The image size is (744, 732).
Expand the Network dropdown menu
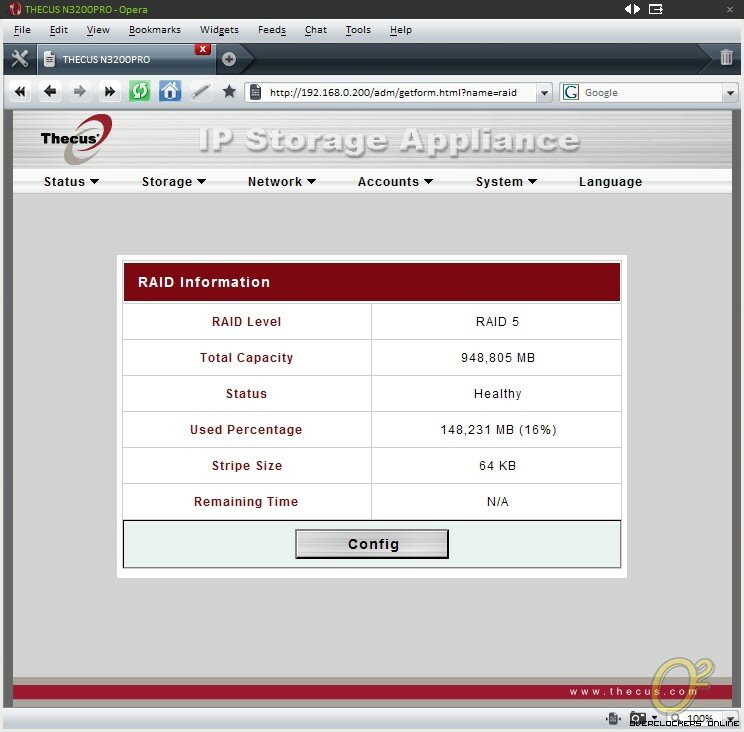tap(282, 182)
